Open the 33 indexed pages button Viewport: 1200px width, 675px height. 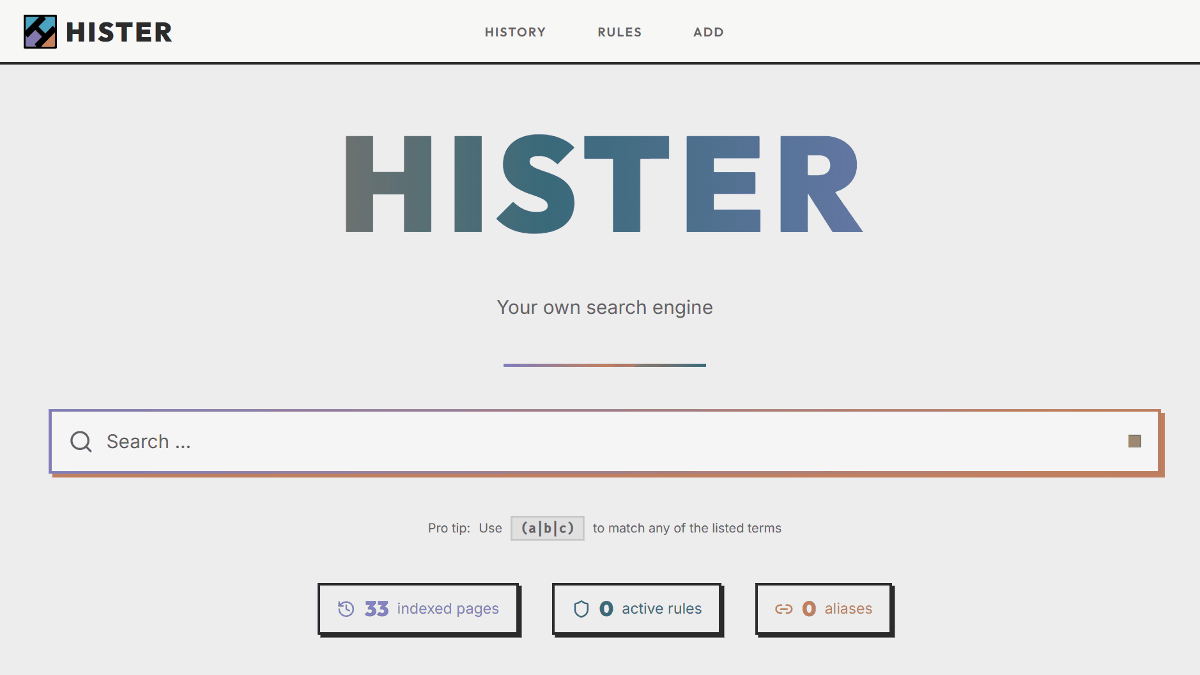click(418, 608)
